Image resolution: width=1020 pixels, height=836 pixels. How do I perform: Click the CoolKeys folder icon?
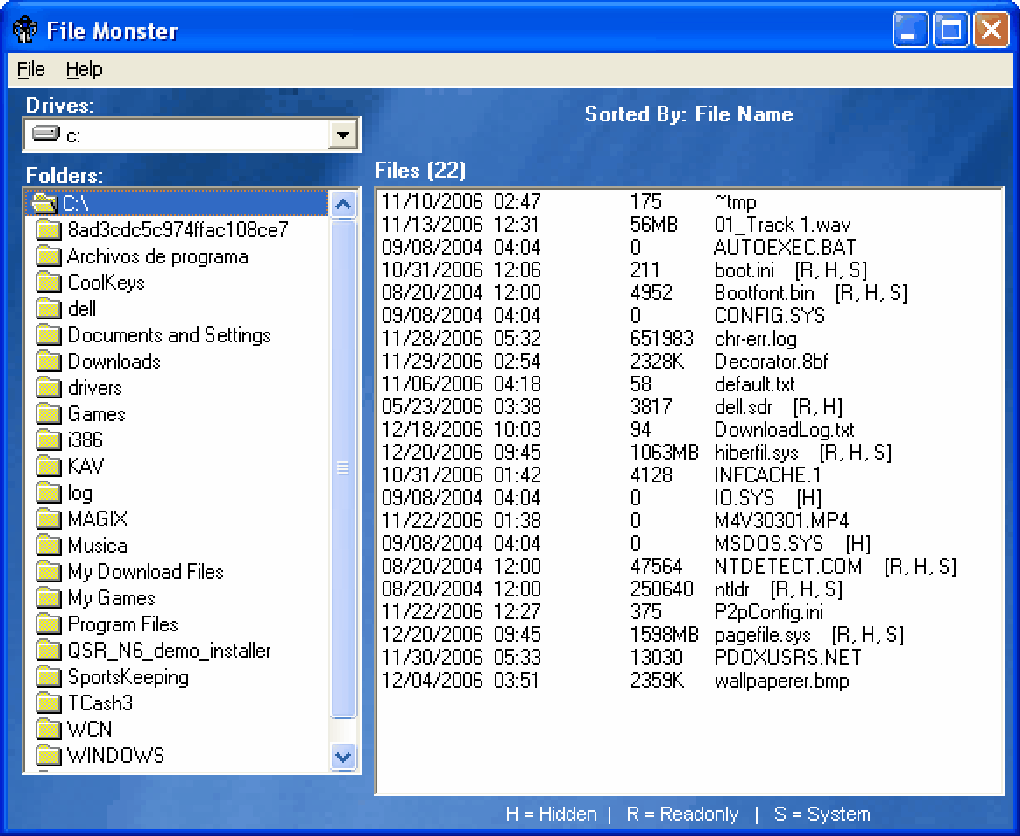click(48, 282)
